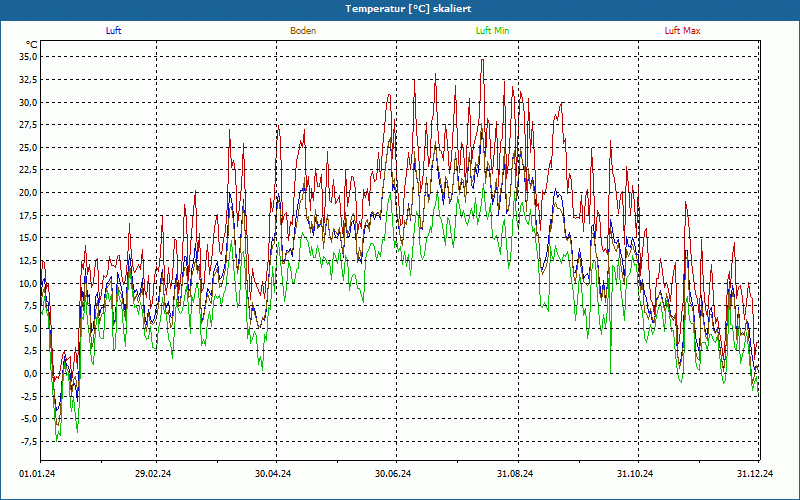This screenshot has width=800, height=500.
Task: Click the °C unit label above the axis
Action: (x=32, y=45)
